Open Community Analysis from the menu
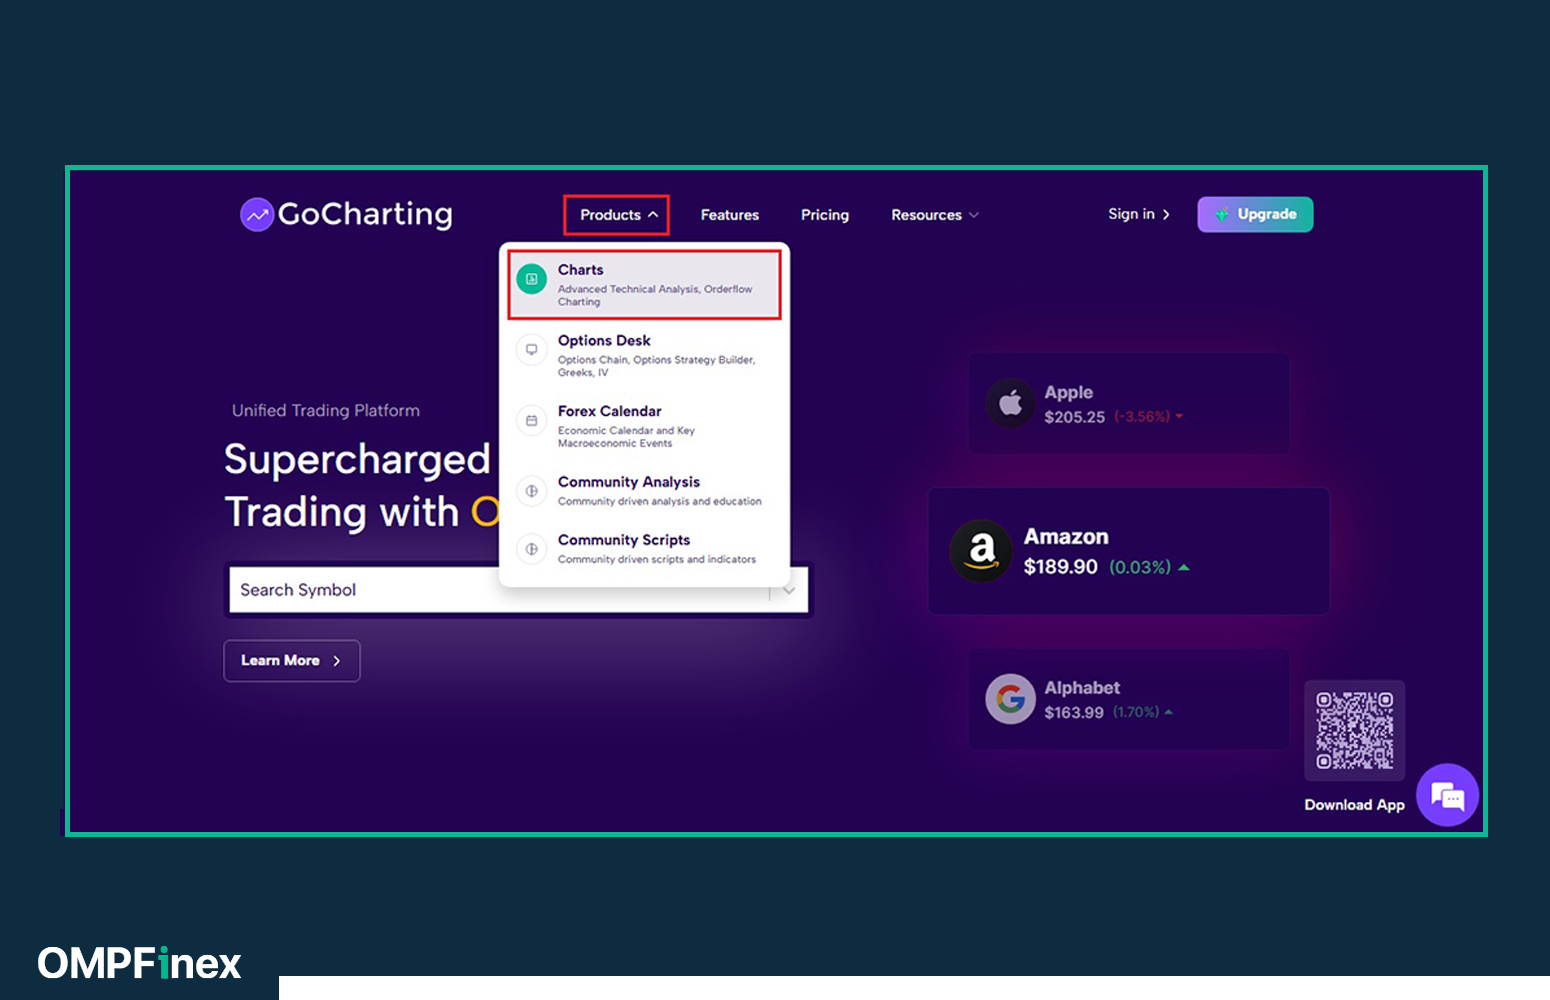 click(644, 490)
